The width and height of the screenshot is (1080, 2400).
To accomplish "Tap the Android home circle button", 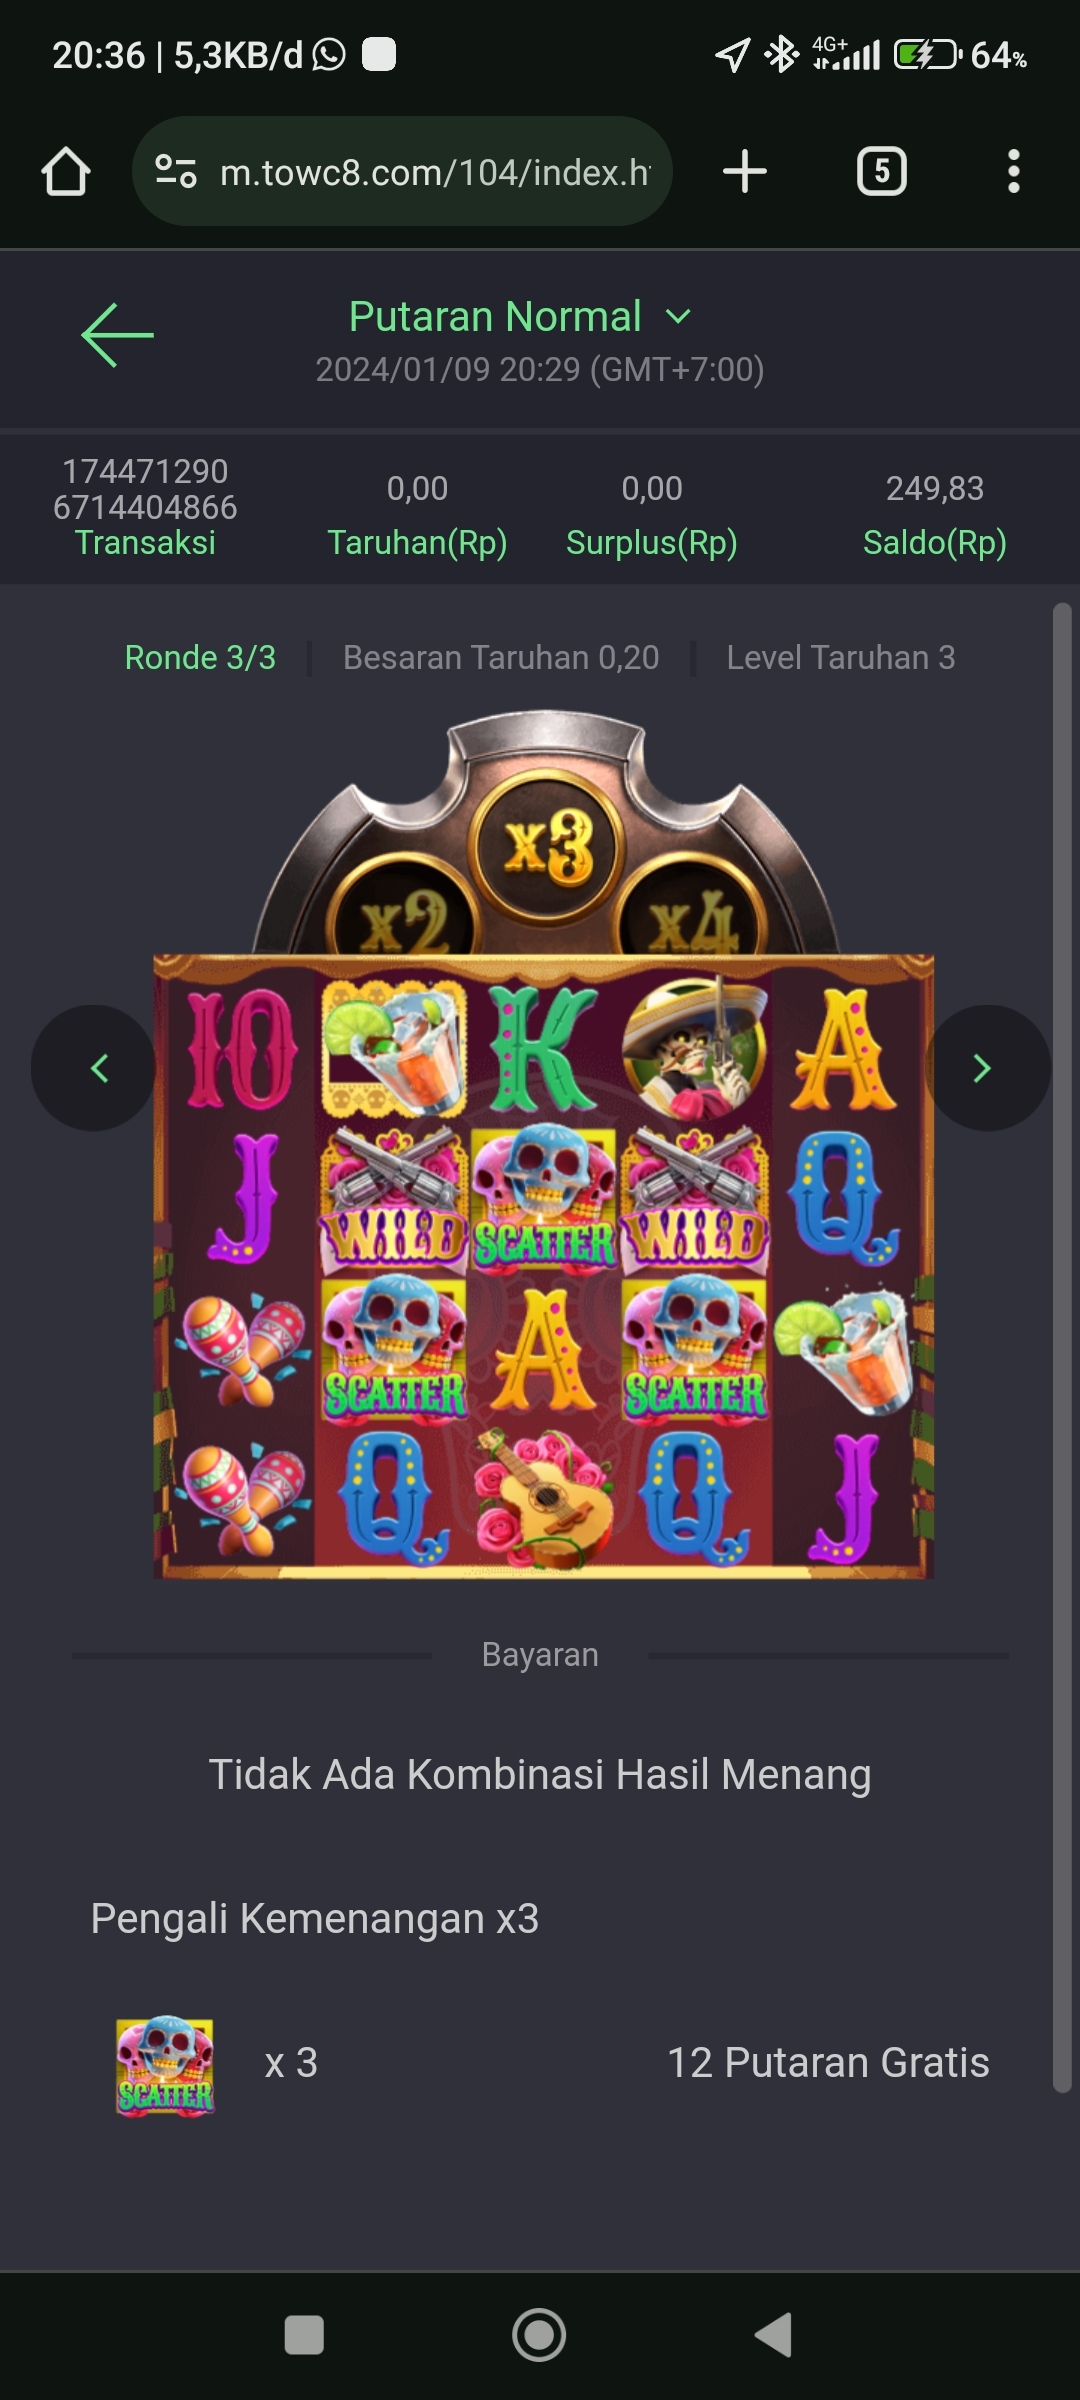I will [539, 2335].
